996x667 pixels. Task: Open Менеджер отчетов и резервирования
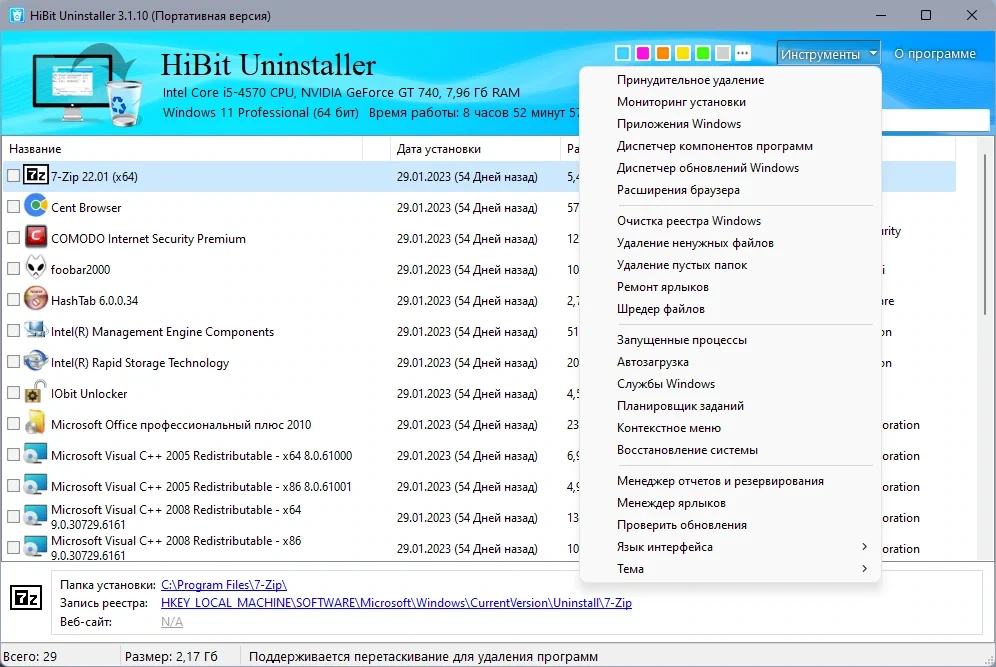[x=720, y=481]
